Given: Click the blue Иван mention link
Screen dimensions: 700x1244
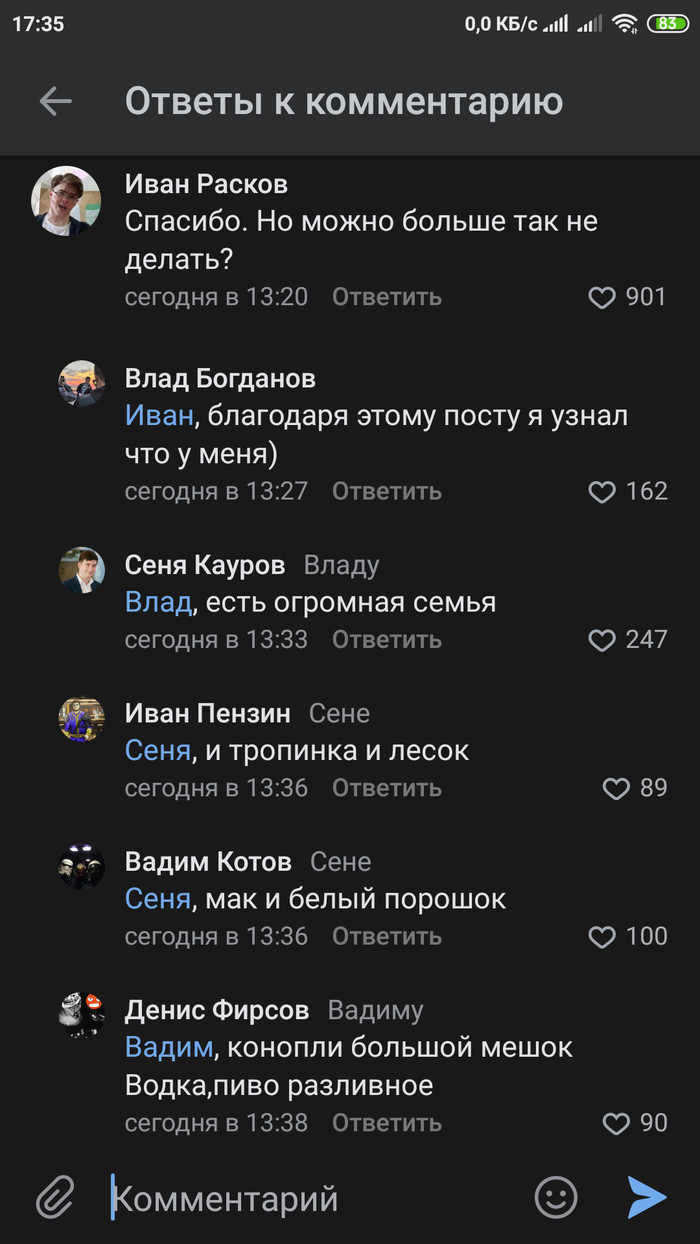Looking at the screenshot, I should click(x=159, y=416).
